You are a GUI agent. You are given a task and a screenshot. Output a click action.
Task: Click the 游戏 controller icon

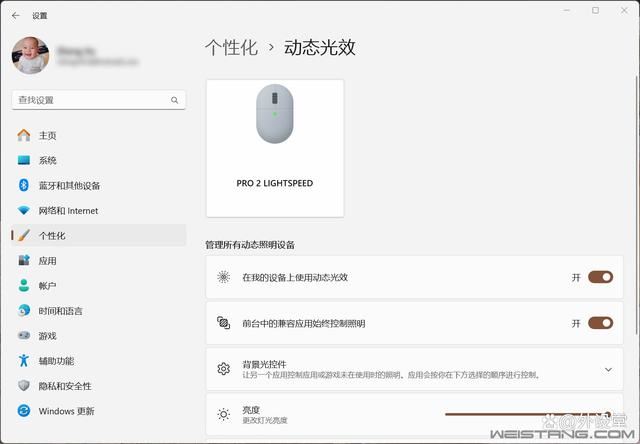pyautogui.click(x=24, y=335)
